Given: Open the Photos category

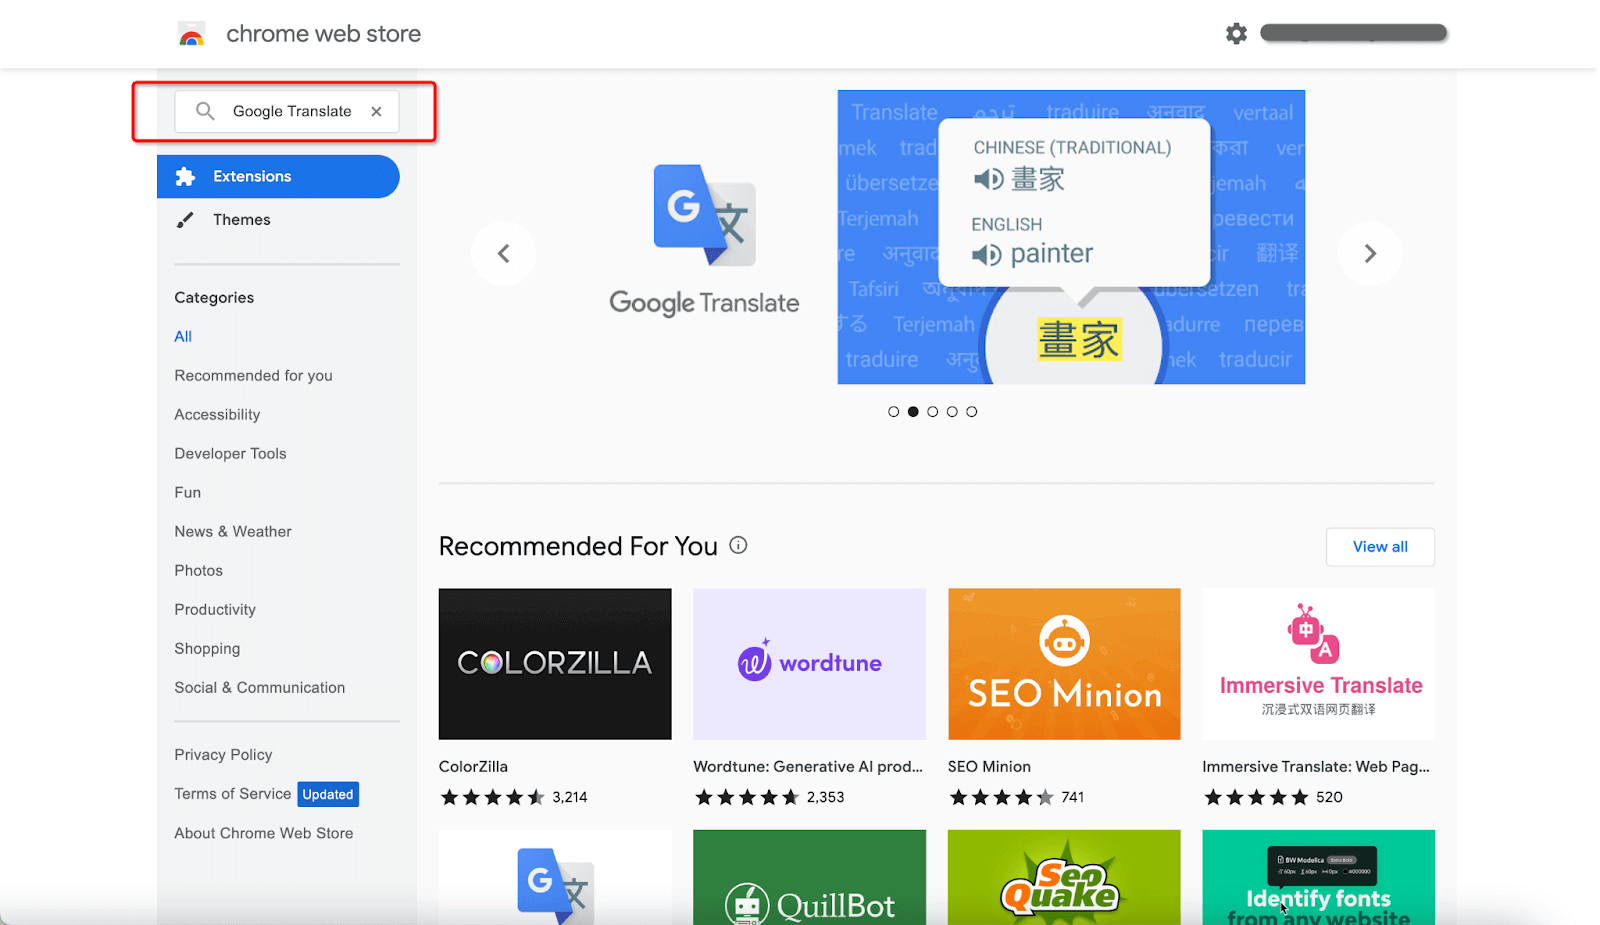Looking at the screenshot, I should 198,571.
